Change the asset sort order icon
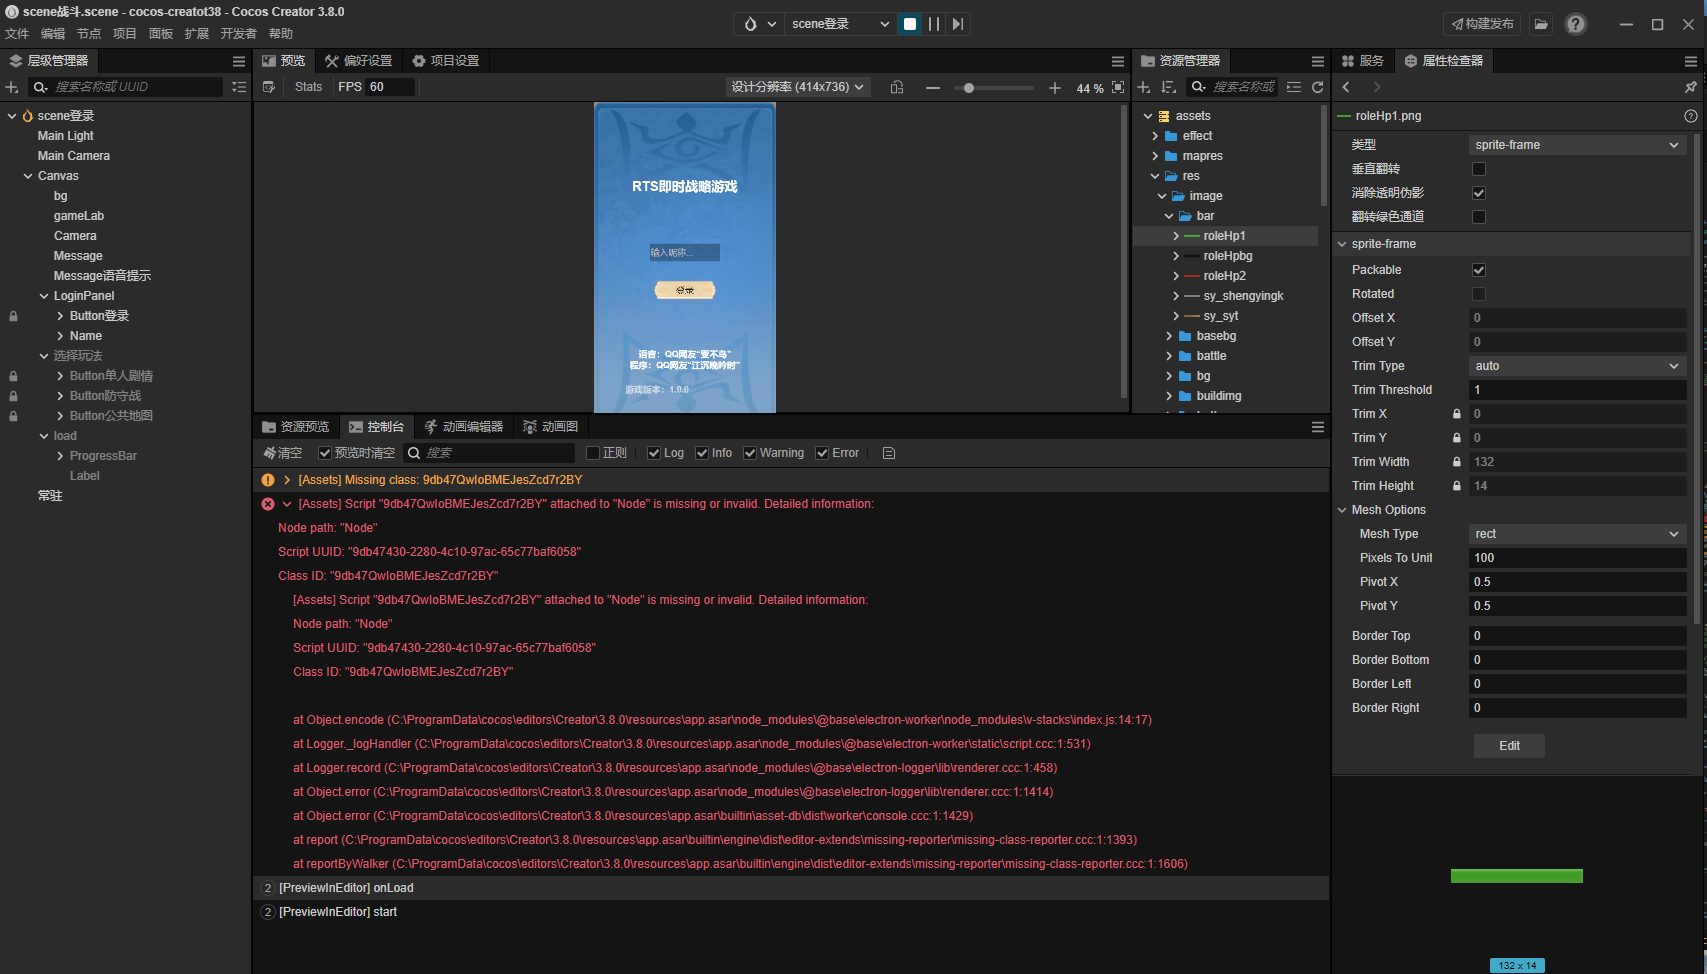The height and width of the screenshot is (974, 1707). (1168, 87)
